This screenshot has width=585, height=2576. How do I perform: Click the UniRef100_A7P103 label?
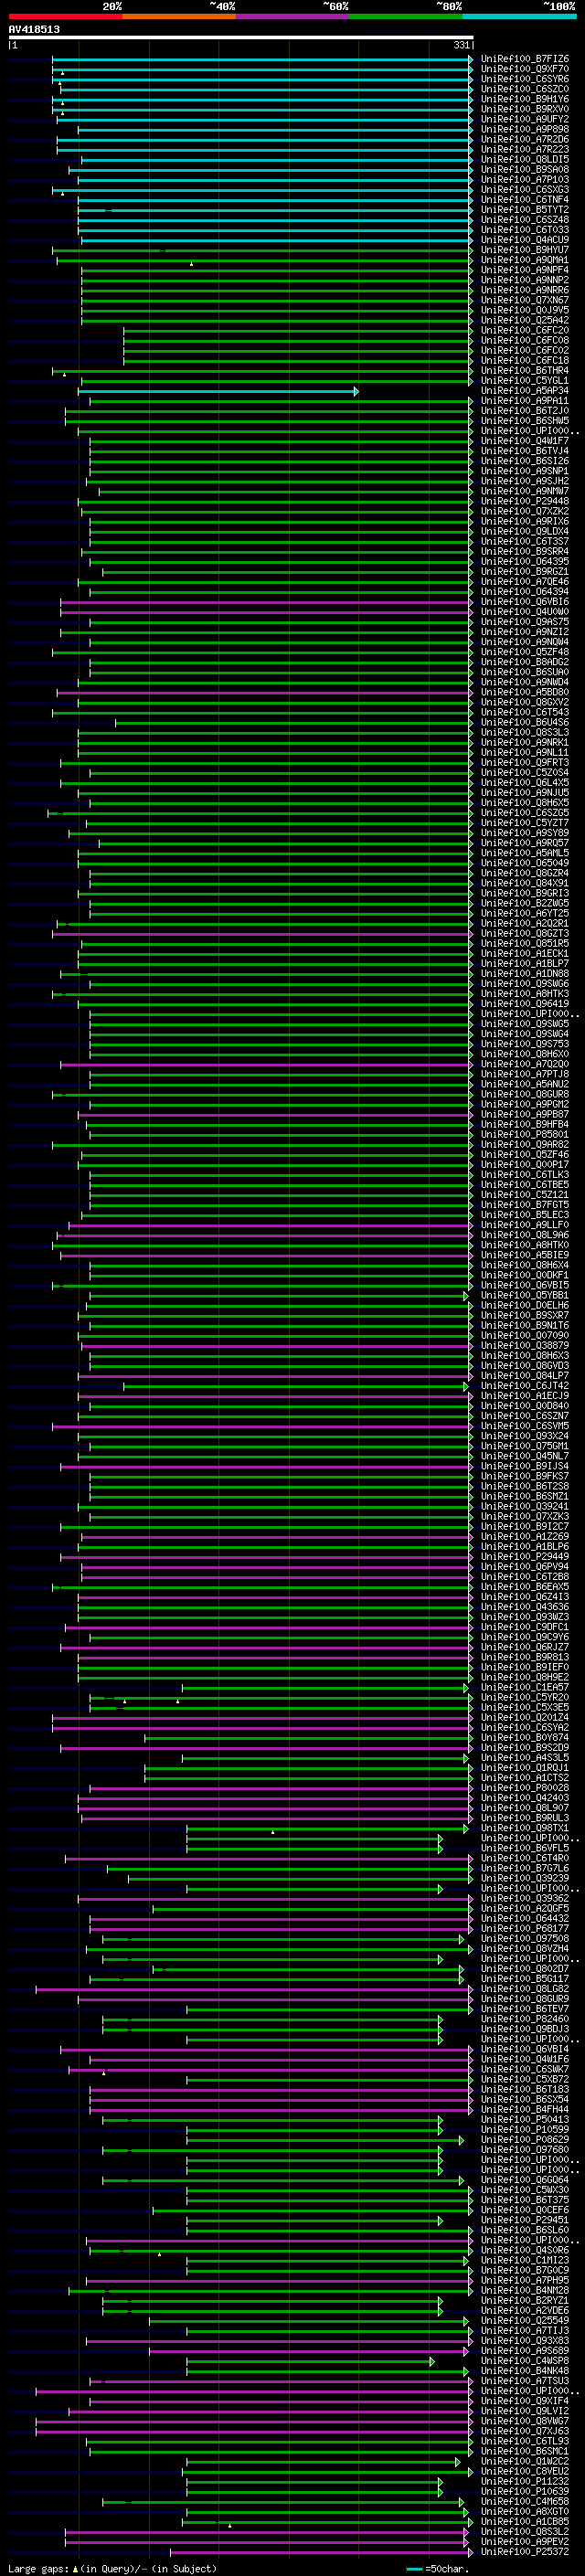524,180
